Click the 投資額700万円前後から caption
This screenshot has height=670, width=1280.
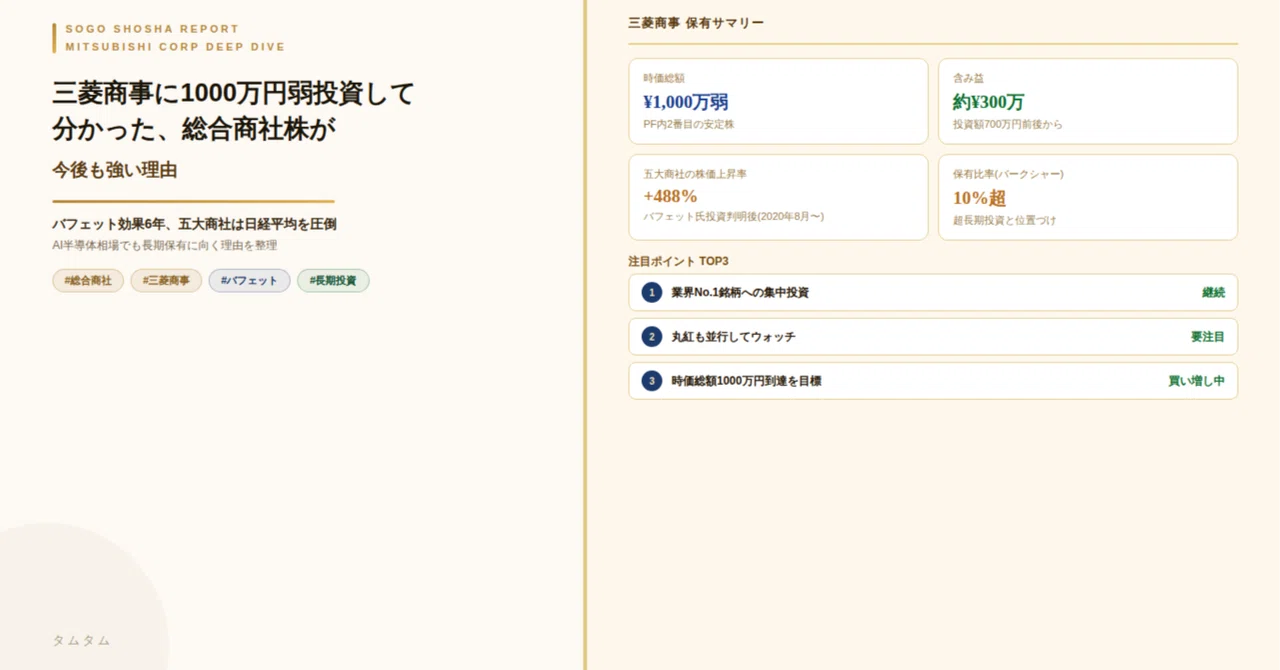1008,124
